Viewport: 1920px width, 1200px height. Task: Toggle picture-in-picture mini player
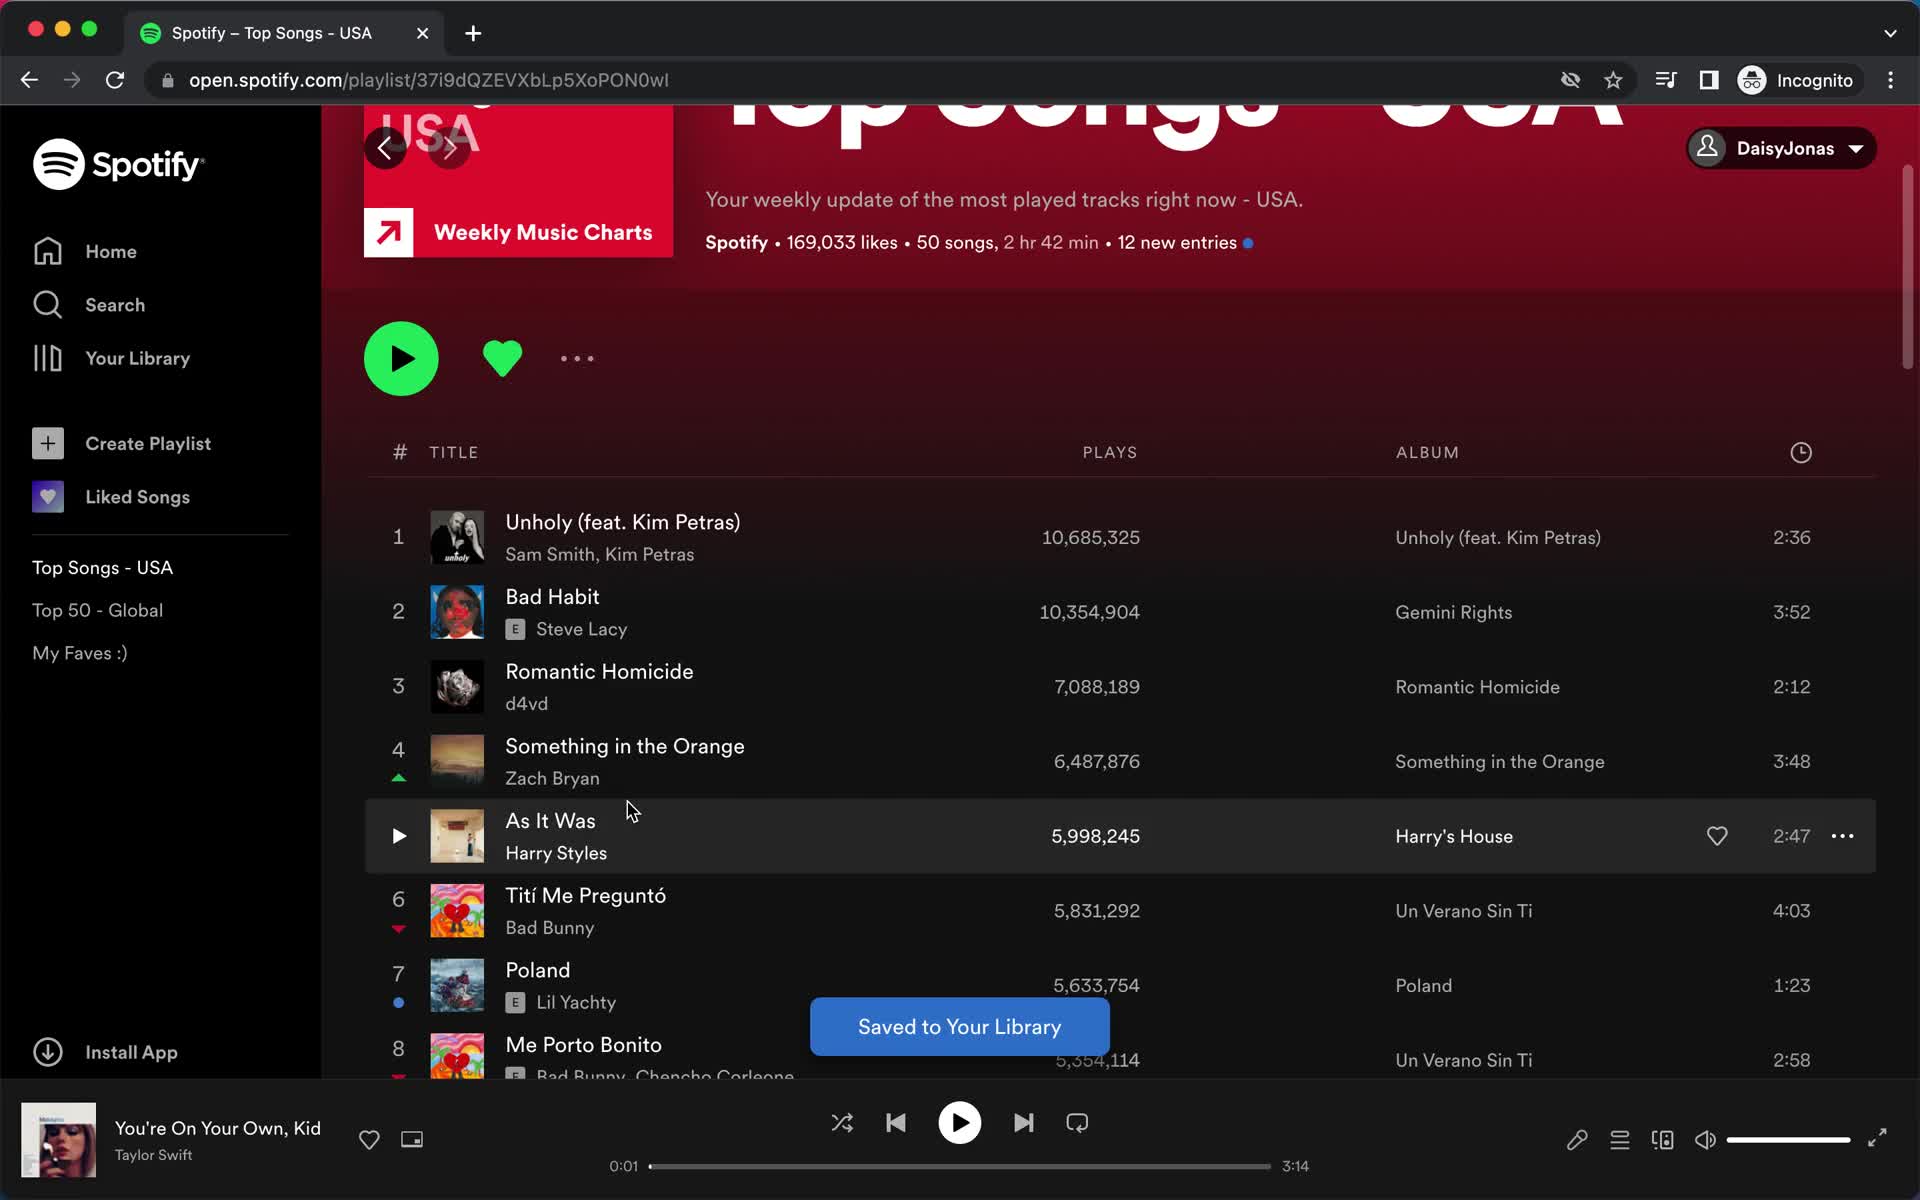[x=412, y=1140]
